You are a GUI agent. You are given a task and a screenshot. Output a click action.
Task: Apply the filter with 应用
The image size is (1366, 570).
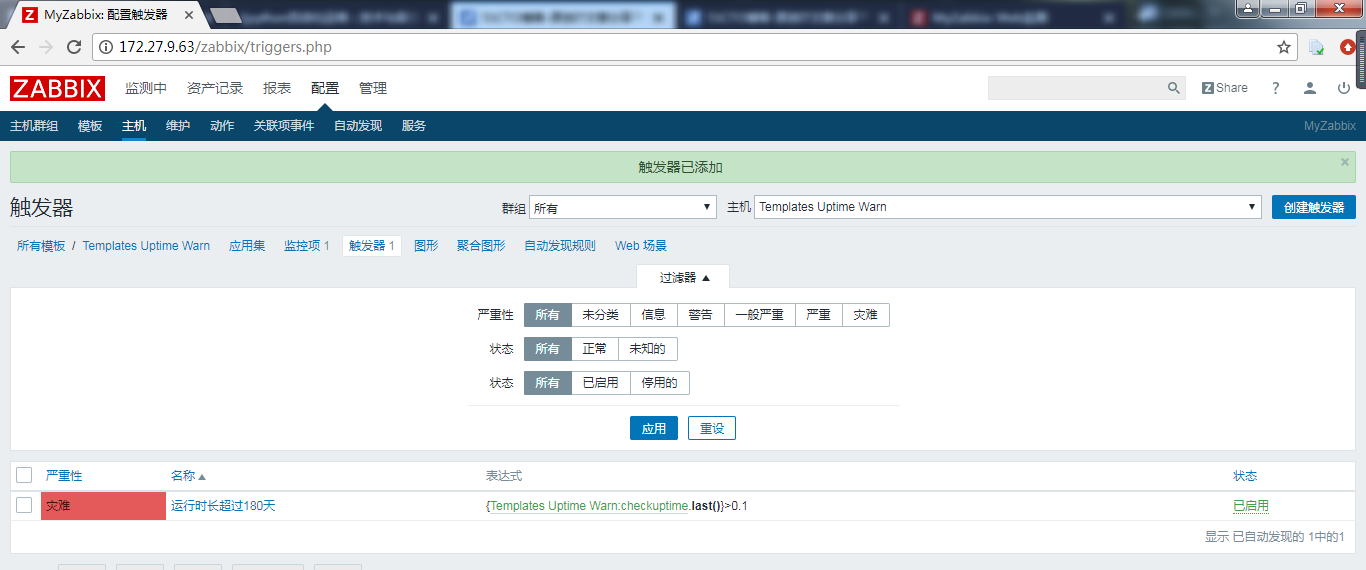coord(654,428)
